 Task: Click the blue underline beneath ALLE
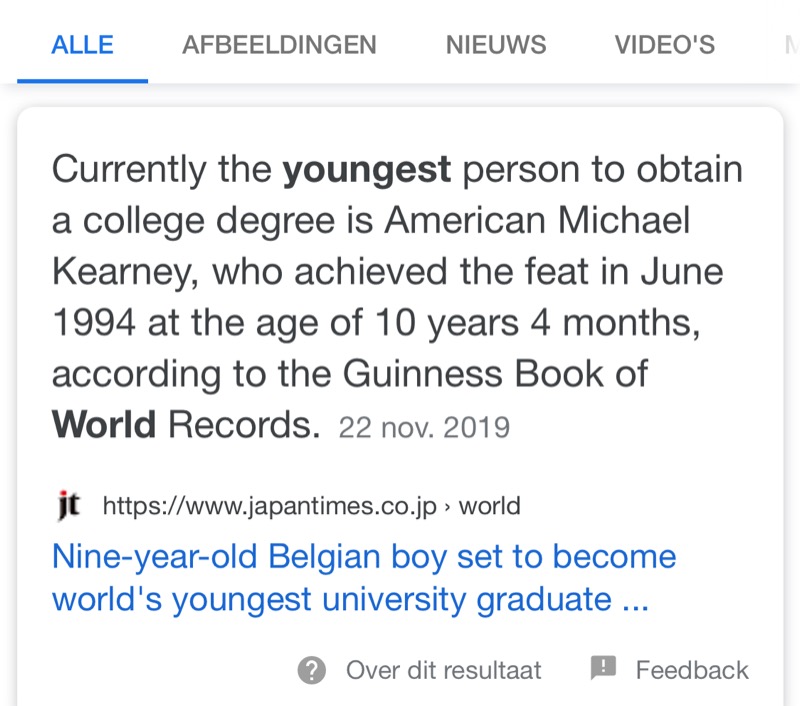pyautogui.click(x=83, y=81)
